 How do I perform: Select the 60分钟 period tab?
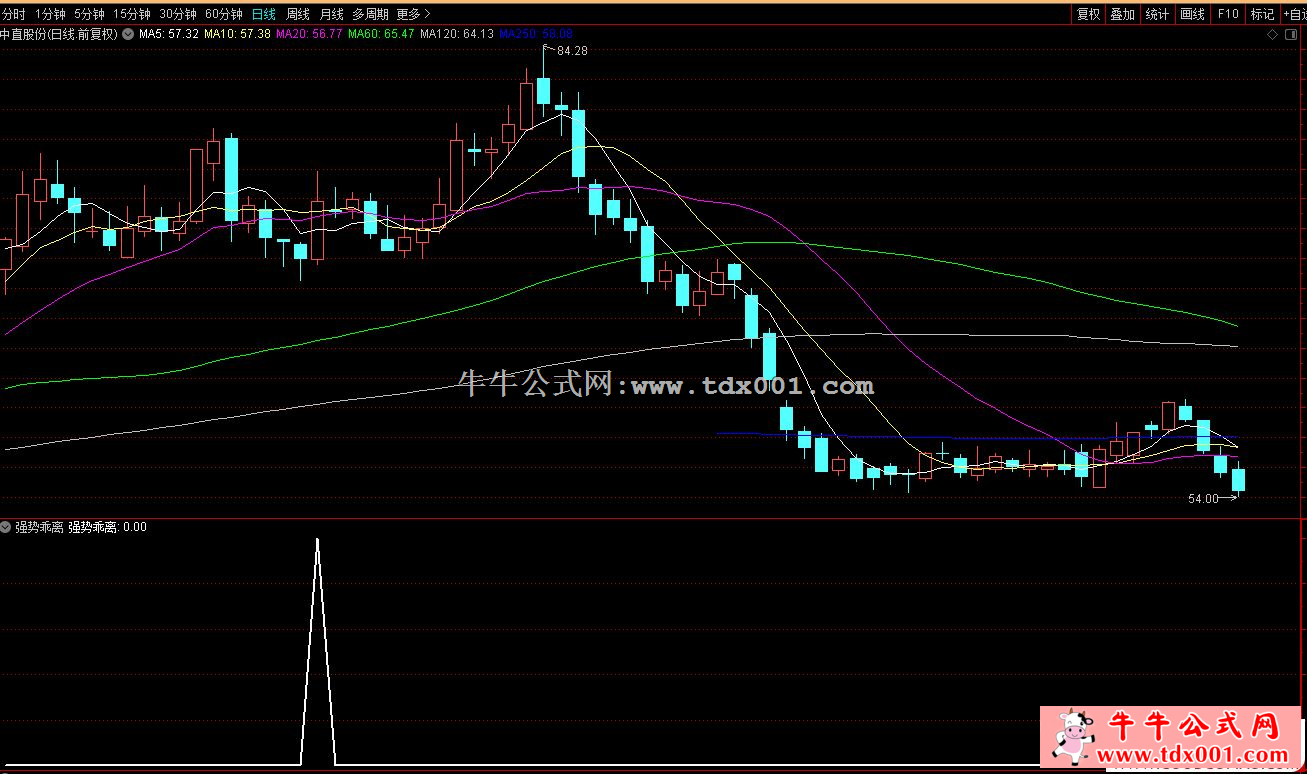(223, 14)
